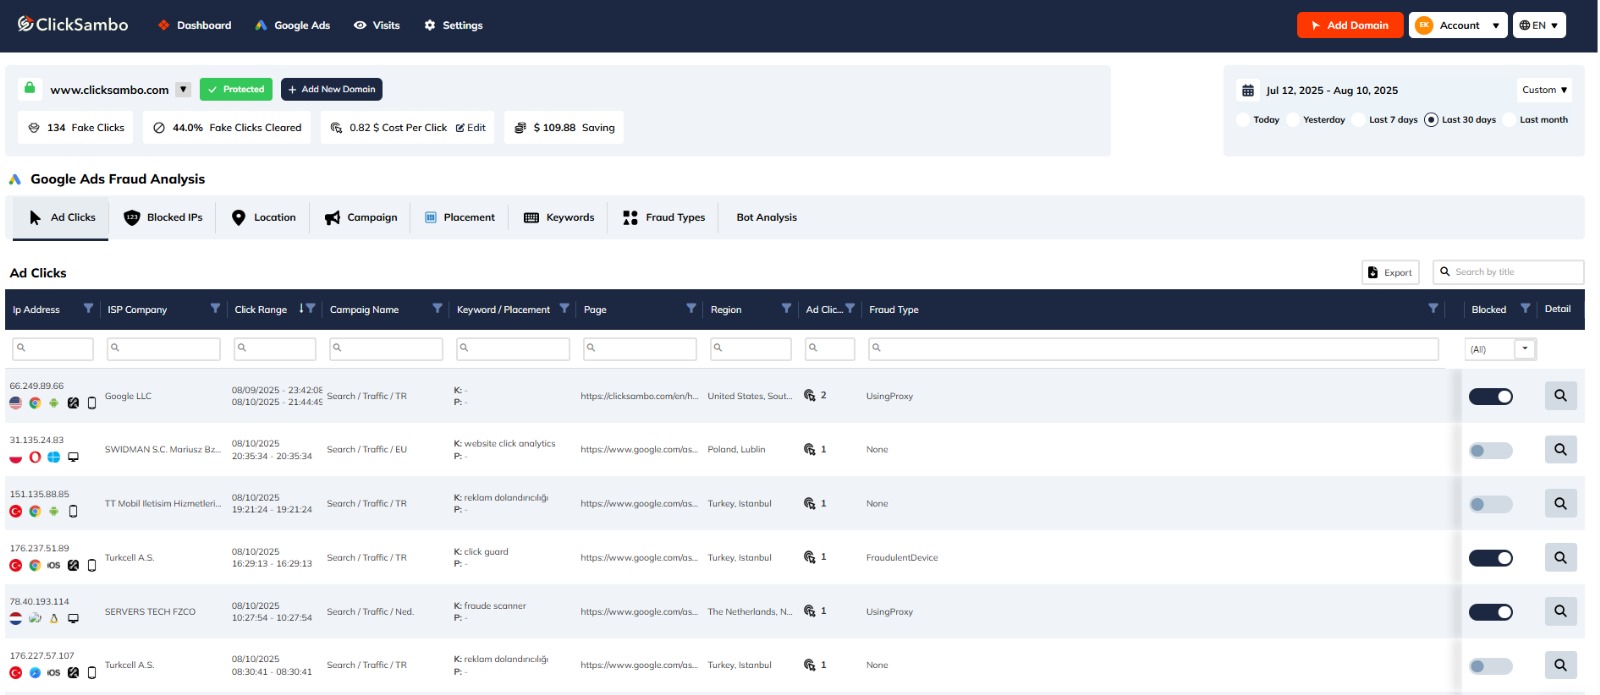Click the green lock icon beside domain
Screen dimensions: 1600x695
(x=30, y=88)
